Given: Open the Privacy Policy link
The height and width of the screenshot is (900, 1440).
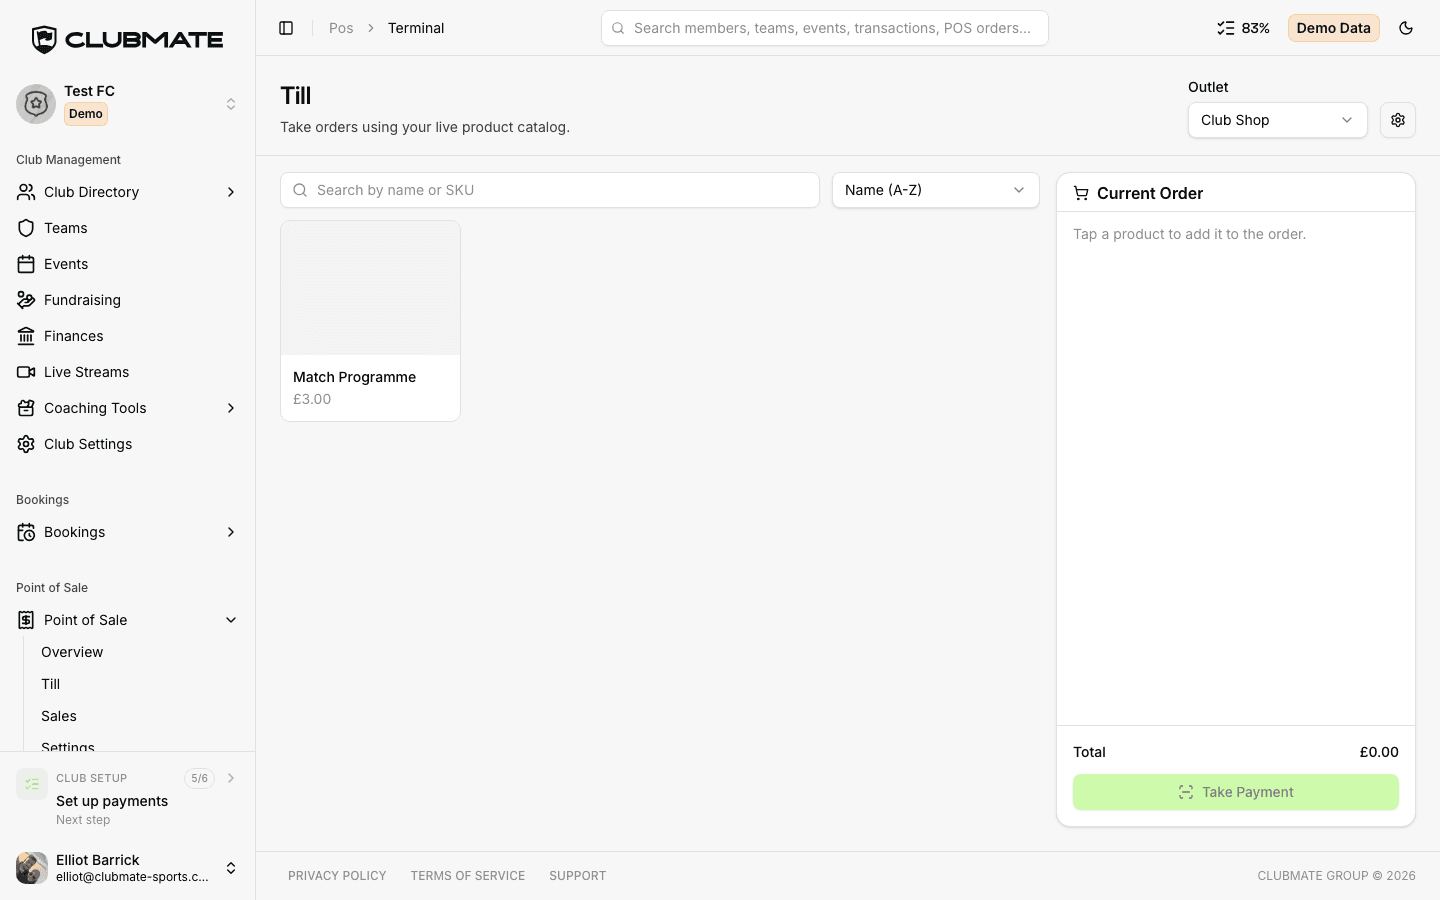Looking at the screenshot, I should coord(337,876).
